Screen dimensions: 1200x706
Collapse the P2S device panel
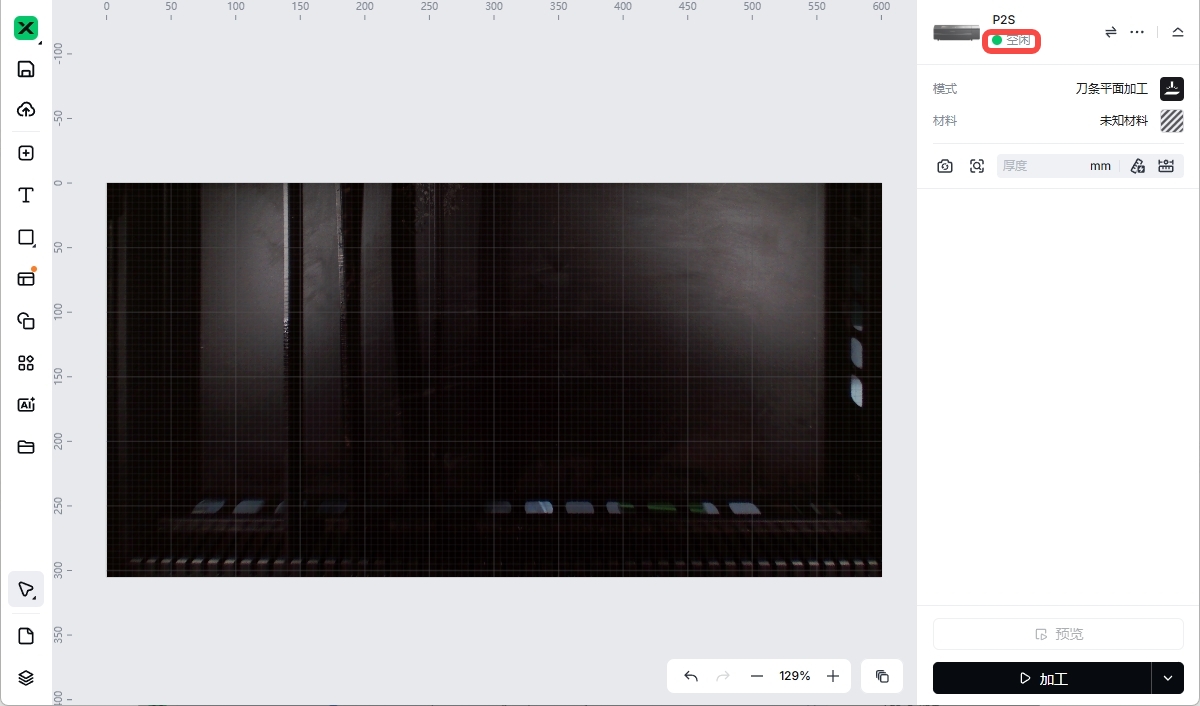click(x=1178, y=32)
